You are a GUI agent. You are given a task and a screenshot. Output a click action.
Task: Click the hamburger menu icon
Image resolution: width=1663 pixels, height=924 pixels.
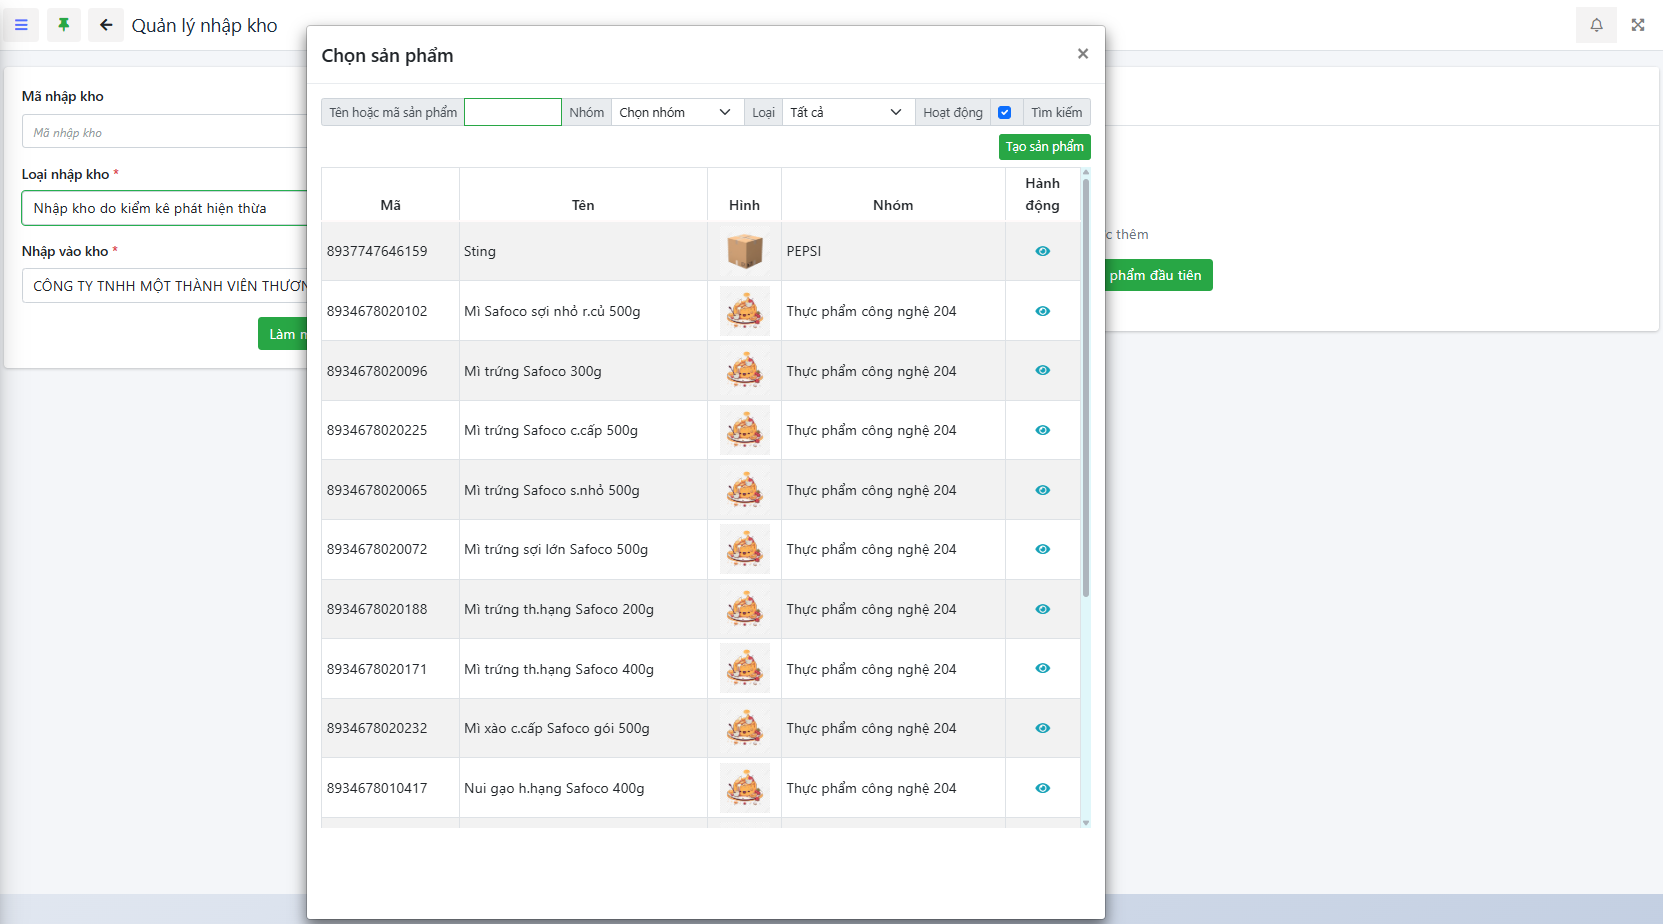coord(21,25)
